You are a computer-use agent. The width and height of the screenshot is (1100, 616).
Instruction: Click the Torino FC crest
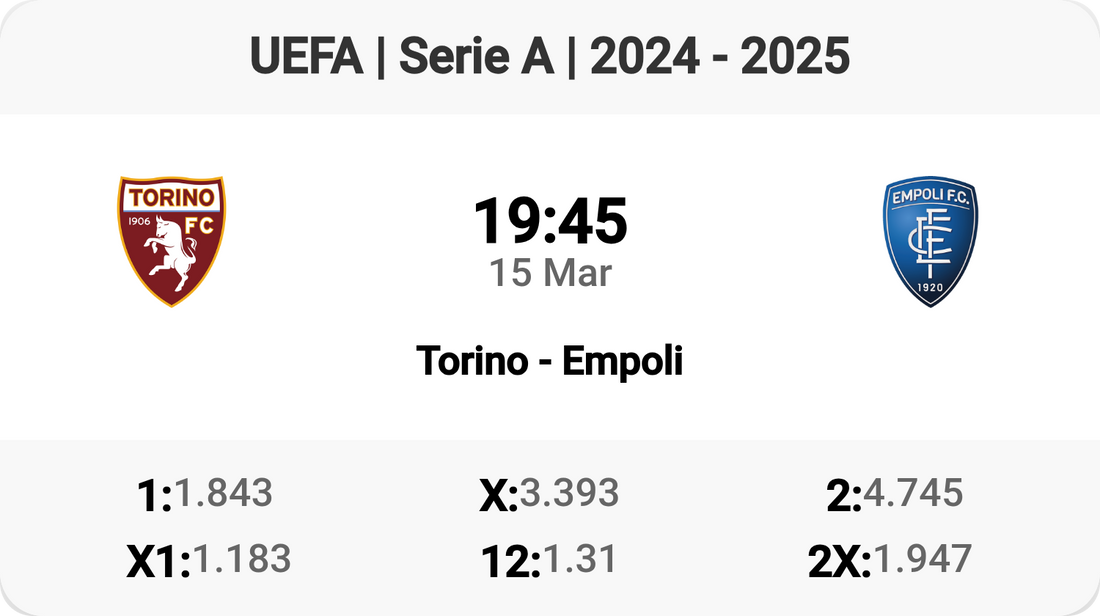tap(172, 241)
